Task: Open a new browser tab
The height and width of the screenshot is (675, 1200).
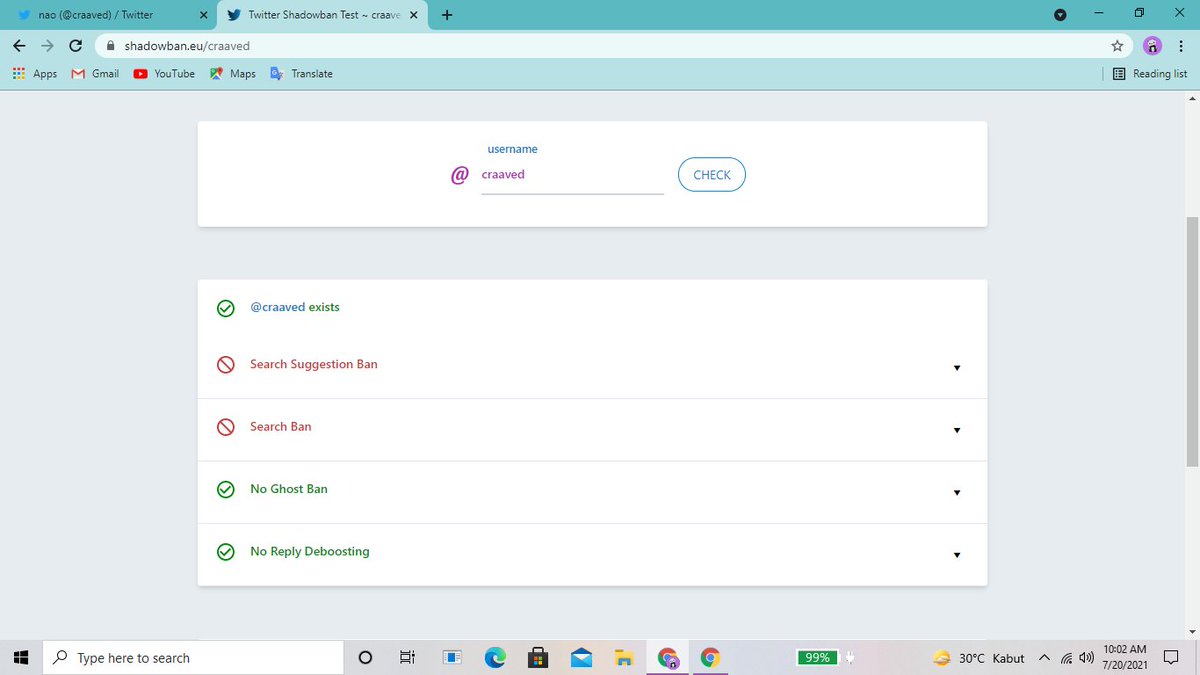Action: [x=446, y=15]
